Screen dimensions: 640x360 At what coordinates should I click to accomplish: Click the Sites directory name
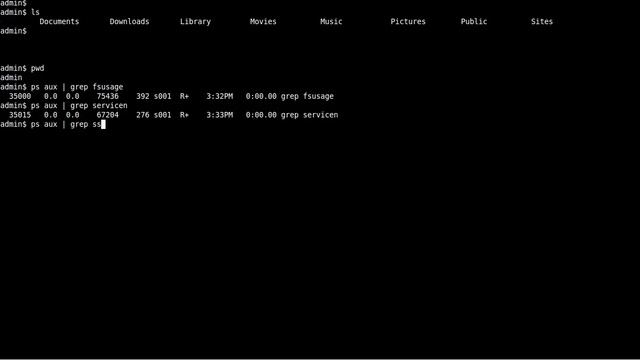542,22
